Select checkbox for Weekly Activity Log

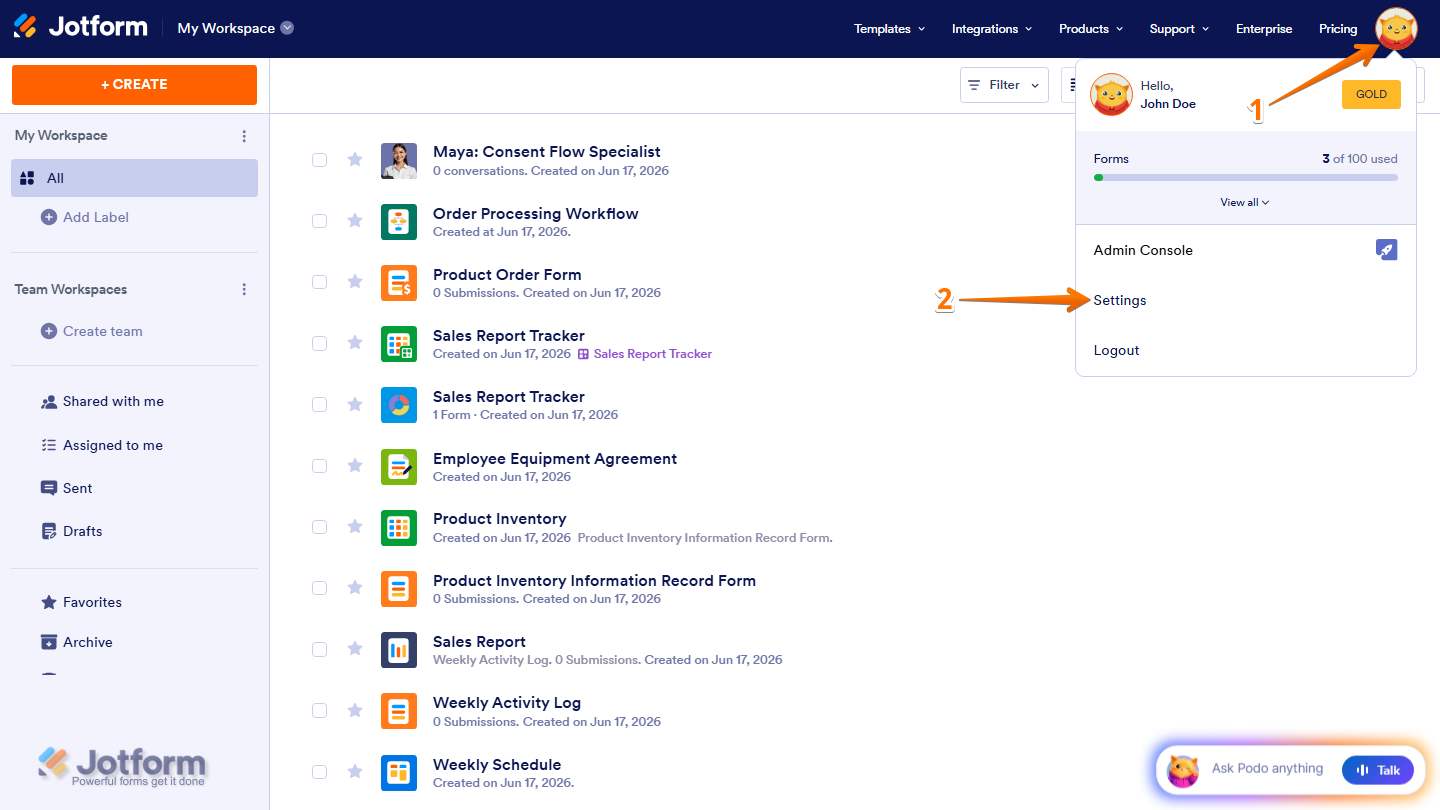[319, 710]
